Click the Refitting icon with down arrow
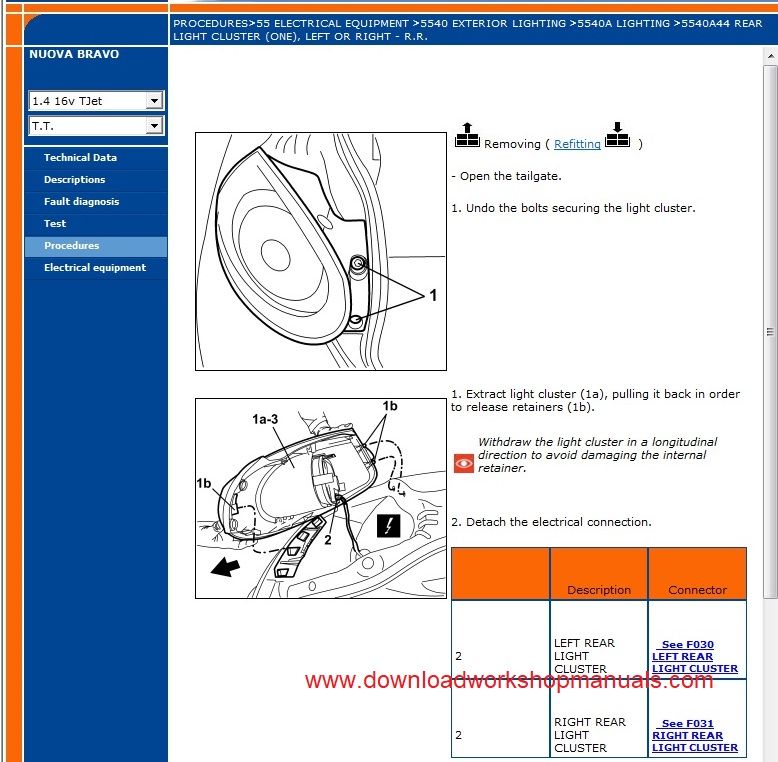778x762 pixels. point(617,135)
